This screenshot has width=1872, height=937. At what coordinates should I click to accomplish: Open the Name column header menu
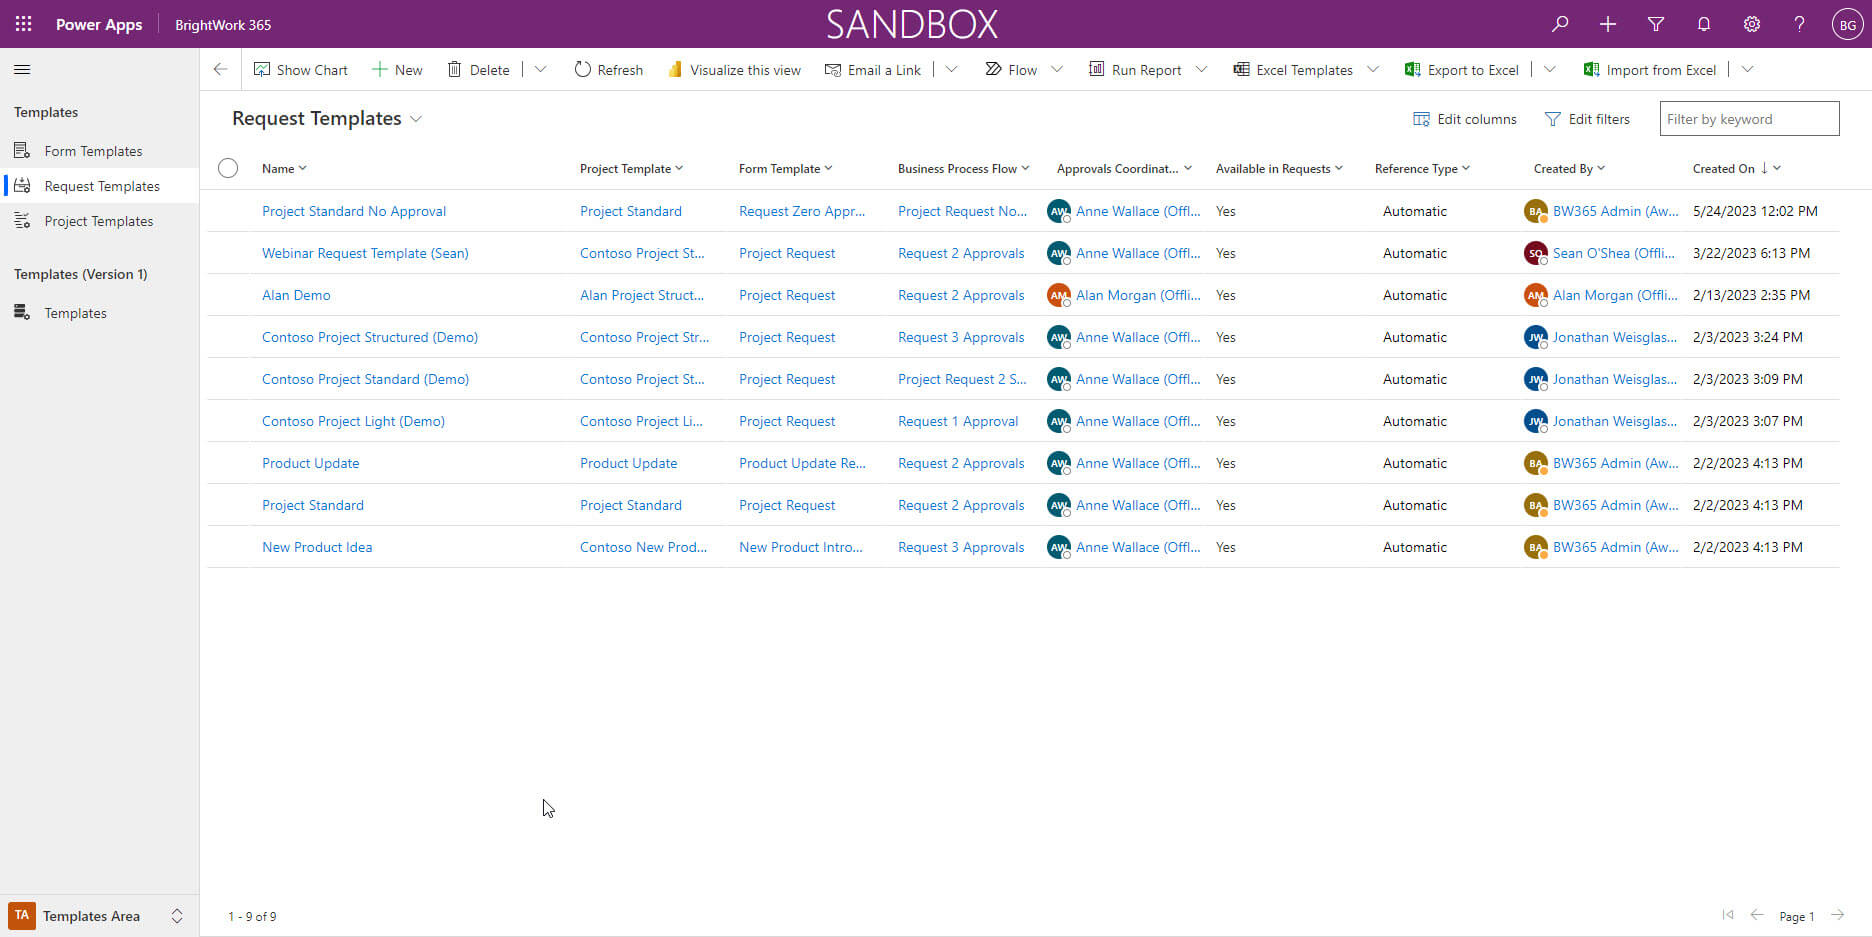click(284, 168)
